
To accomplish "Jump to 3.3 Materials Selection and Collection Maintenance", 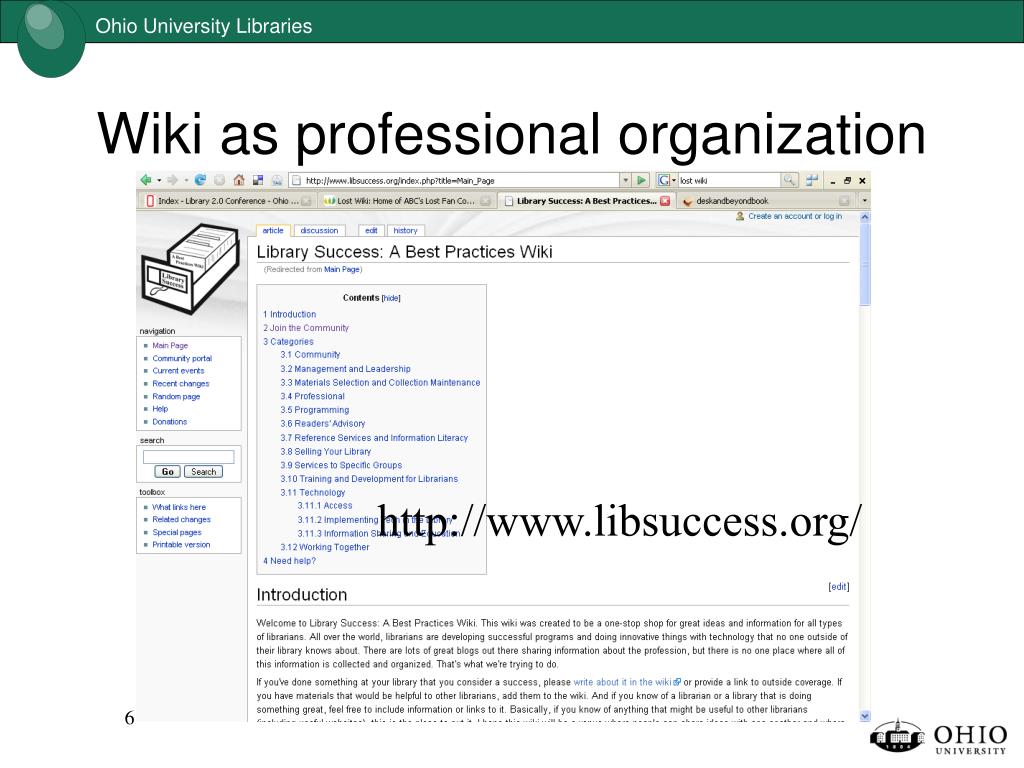I will [x=380, y=383].
